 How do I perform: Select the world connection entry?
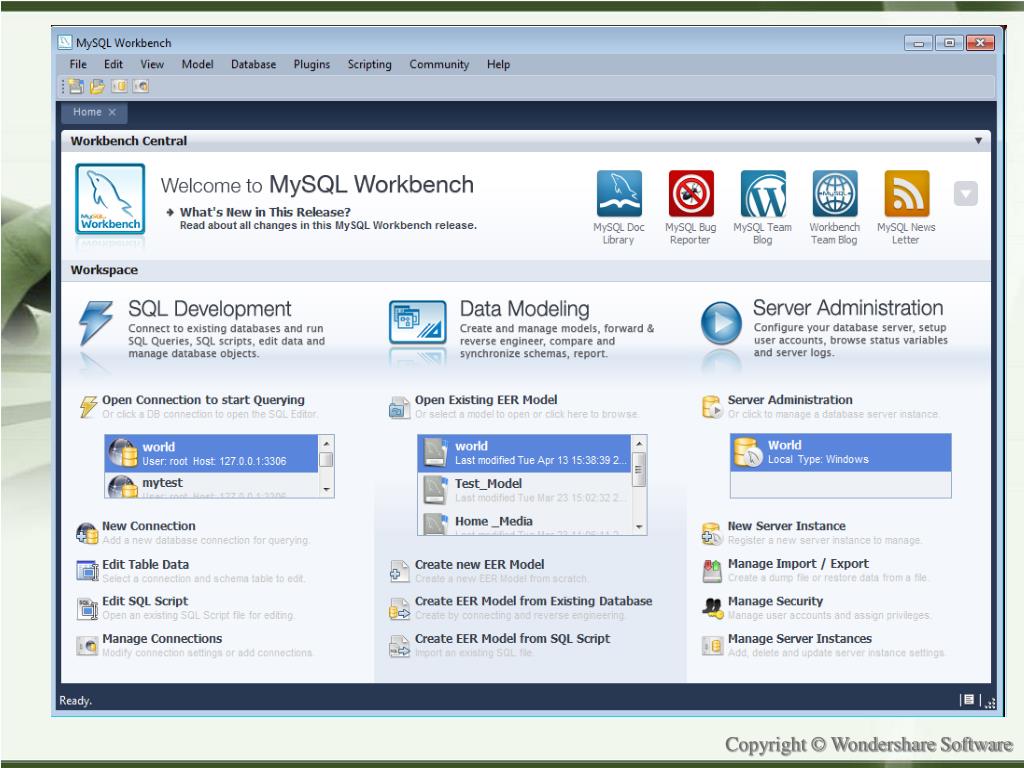click(212, 453)
